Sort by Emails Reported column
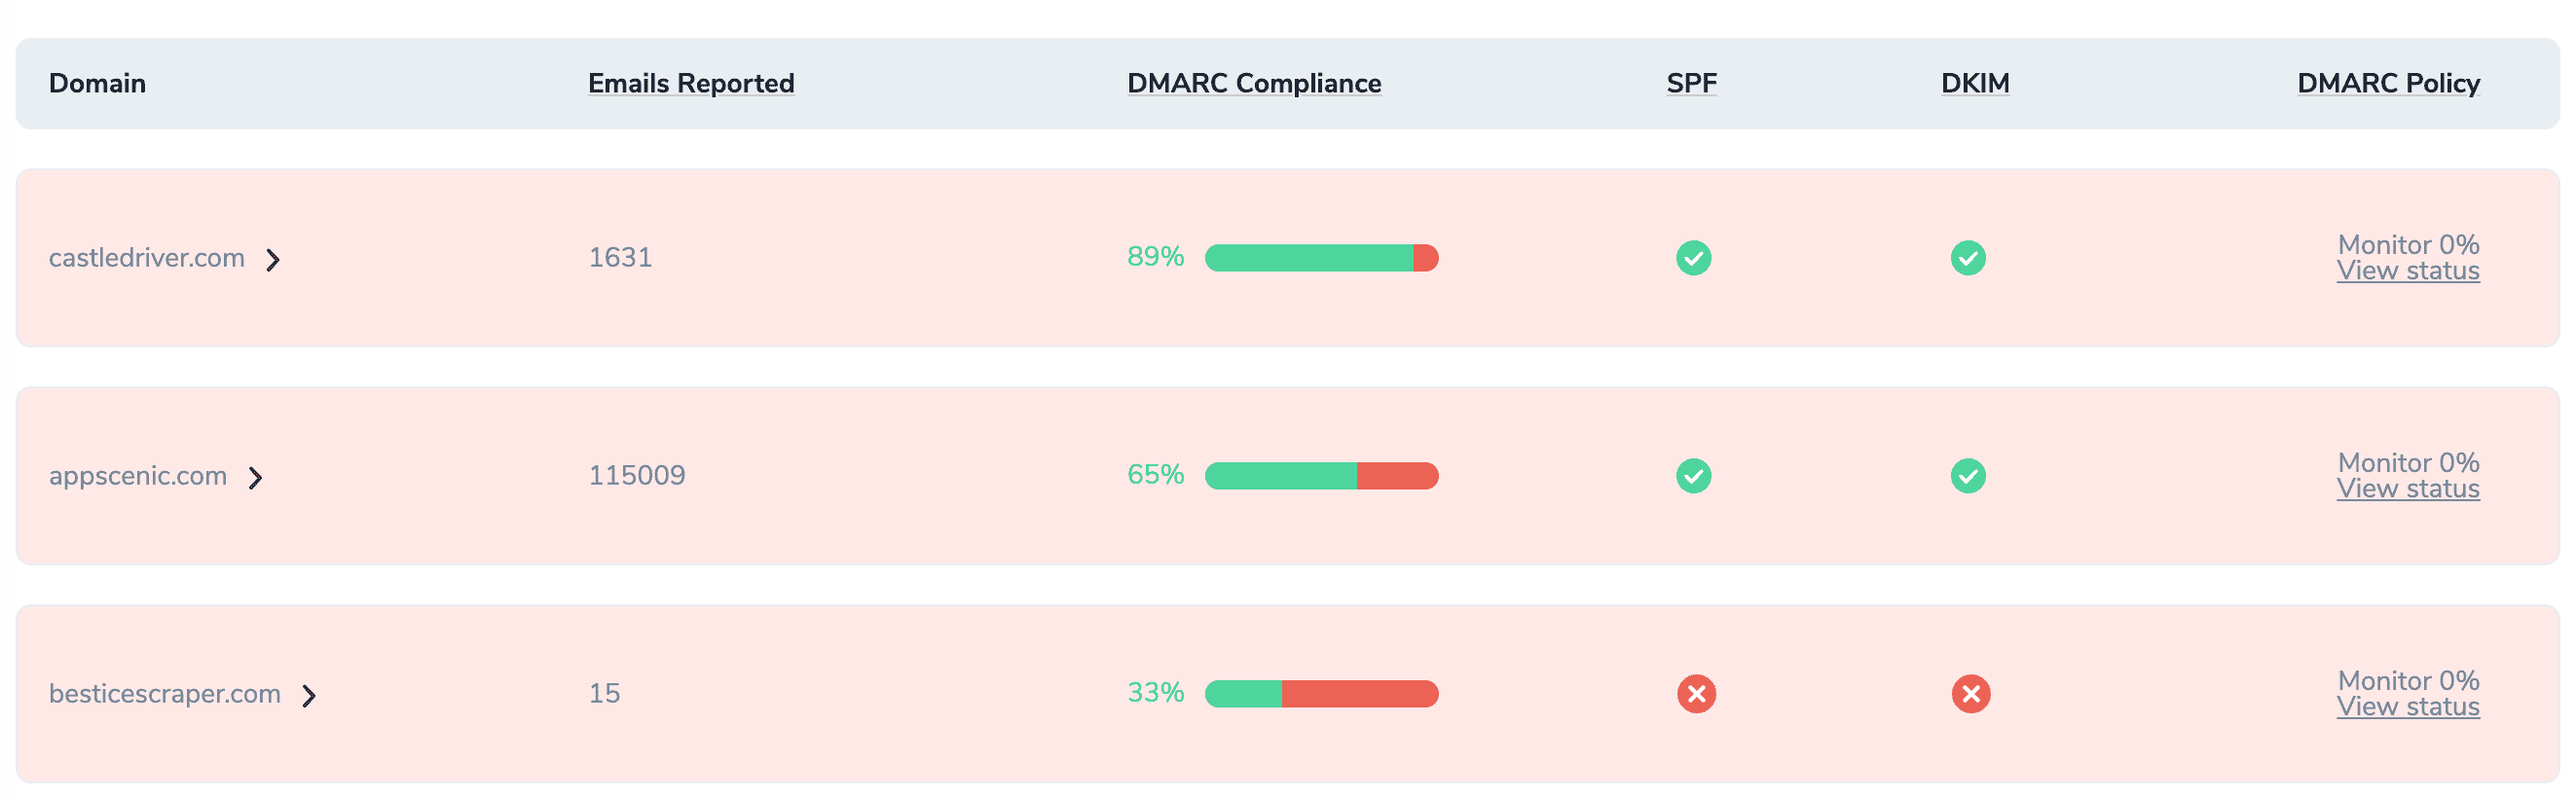This screenshot has height=798, width=2576. pyautogui.click(x=690, y=83)
